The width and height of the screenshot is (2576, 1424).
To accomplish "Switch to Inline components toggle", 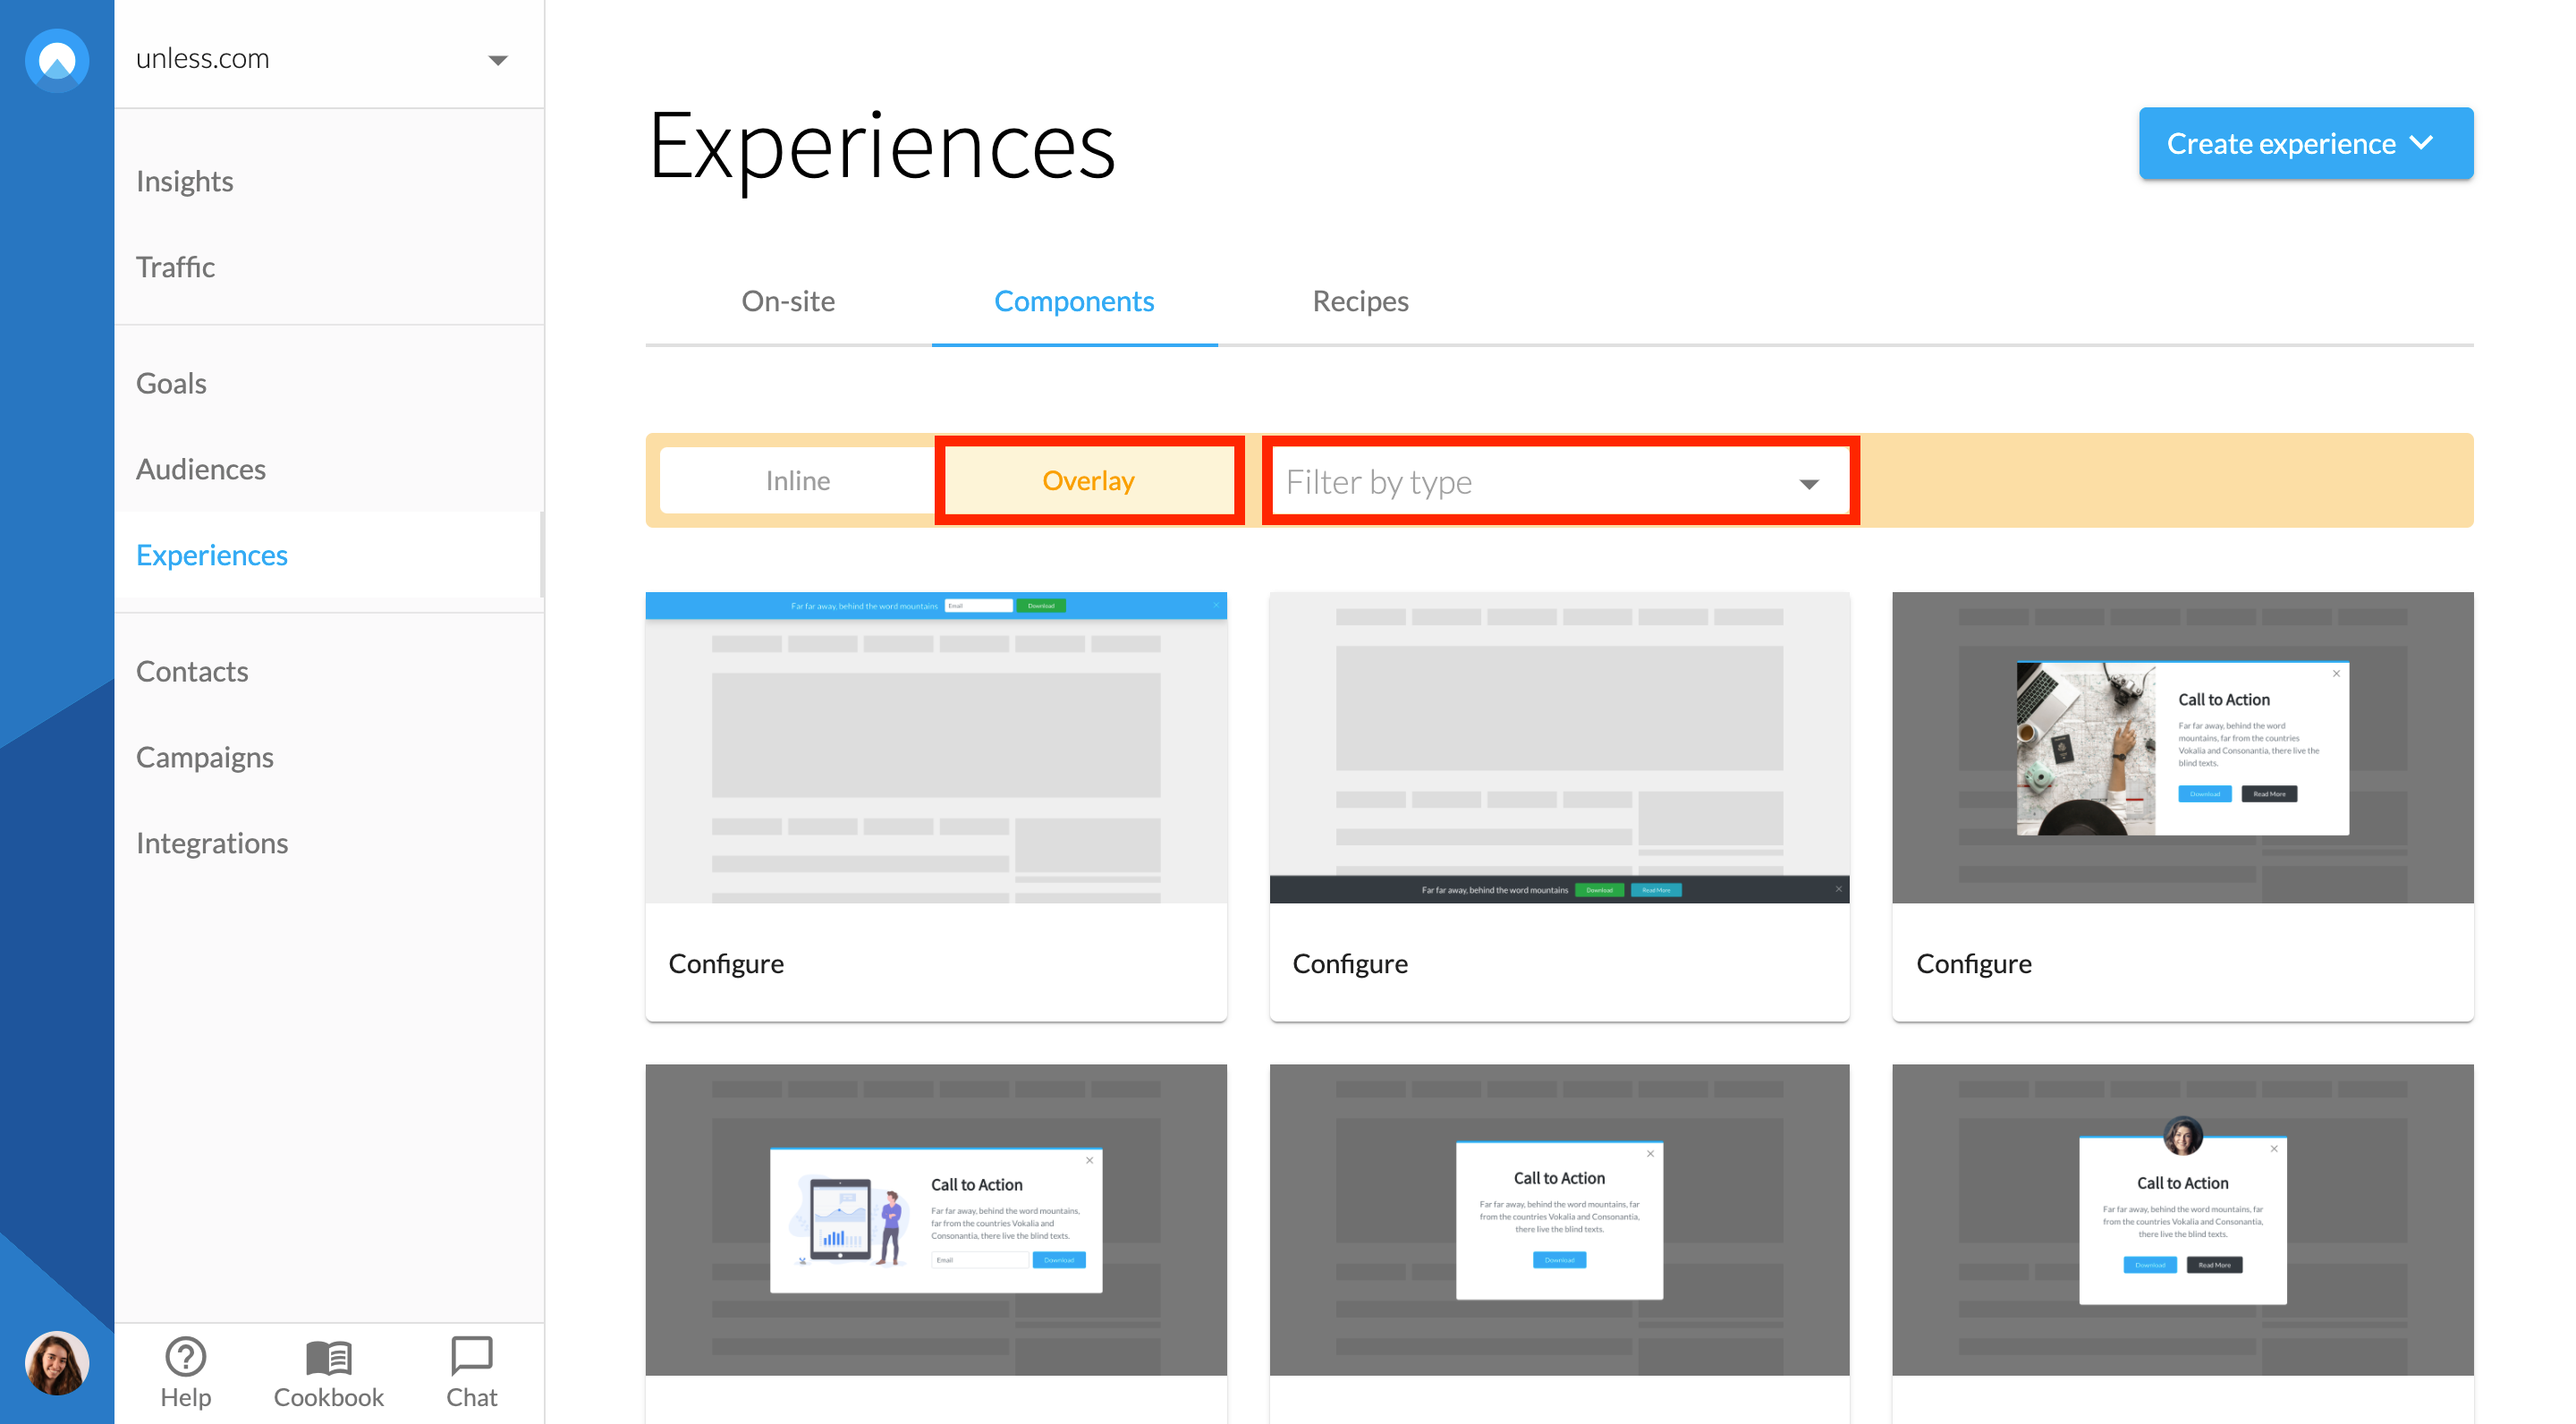I will pyautogui.click(x=797, y=481).
